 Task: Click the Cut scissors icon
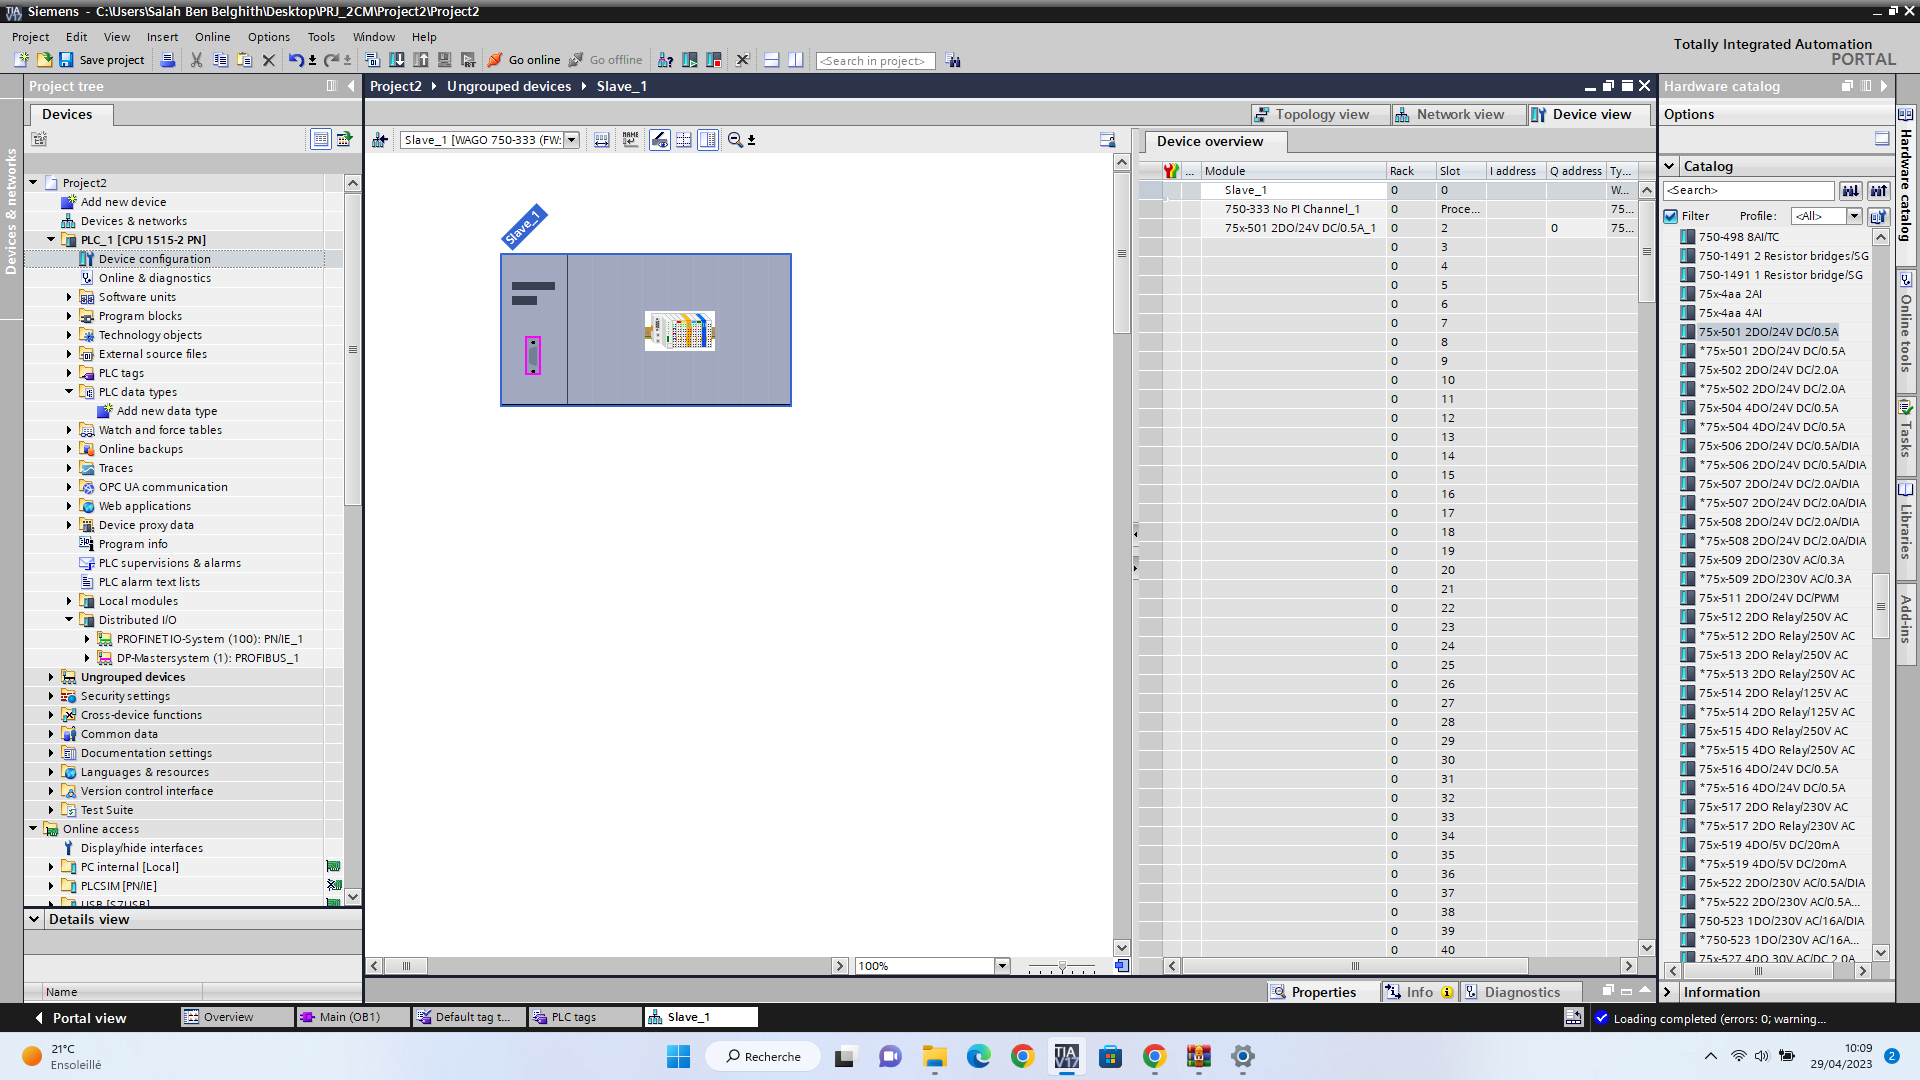point(196,60)
